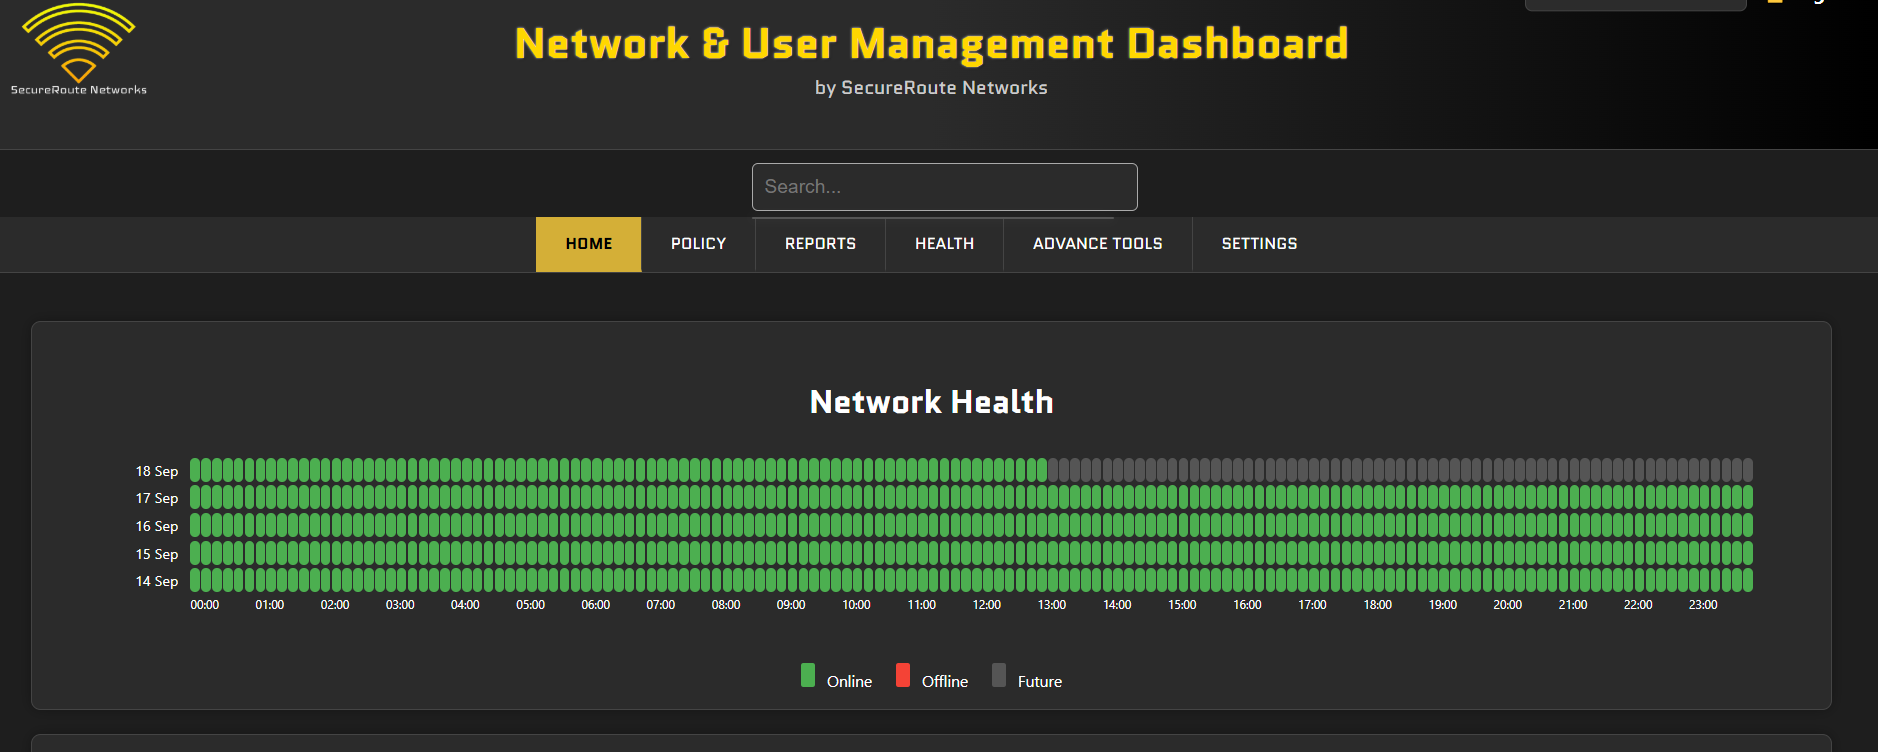Select the 14 Sep row label
Viewport: 1878px width, 752px height.
tap(157, 581)
